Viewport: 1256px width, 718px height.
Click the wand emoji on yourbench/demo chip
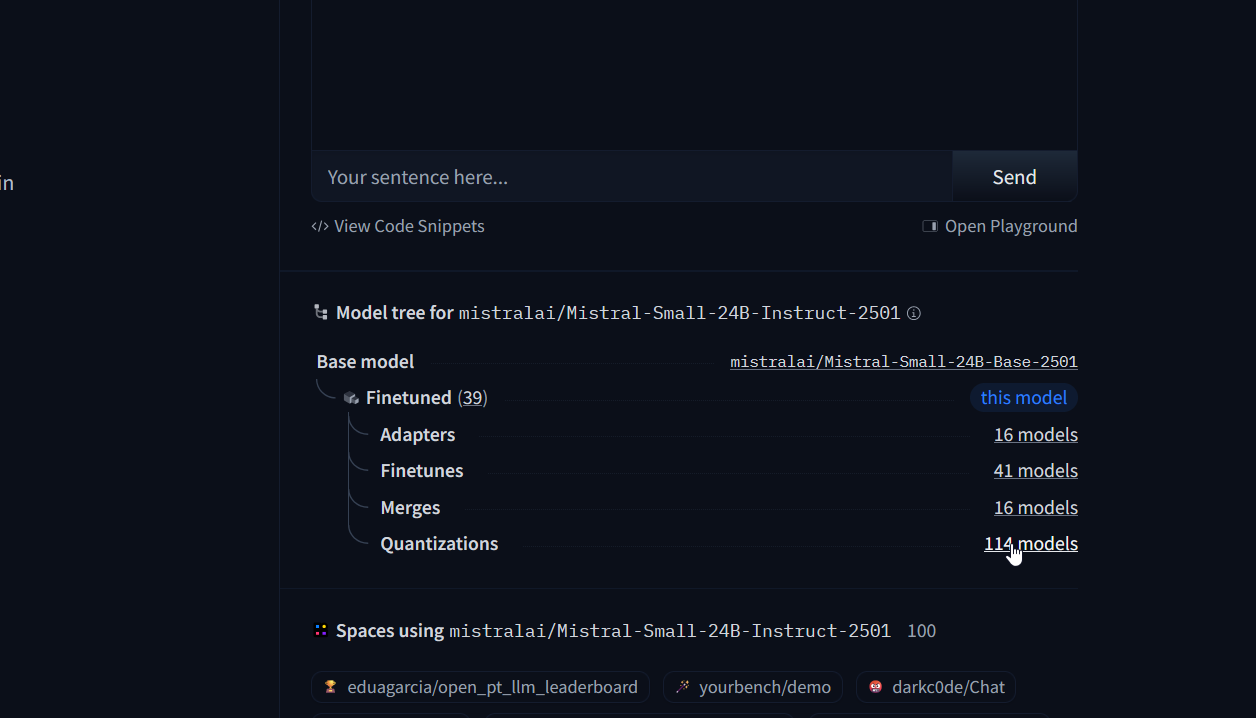click(683, 687)
